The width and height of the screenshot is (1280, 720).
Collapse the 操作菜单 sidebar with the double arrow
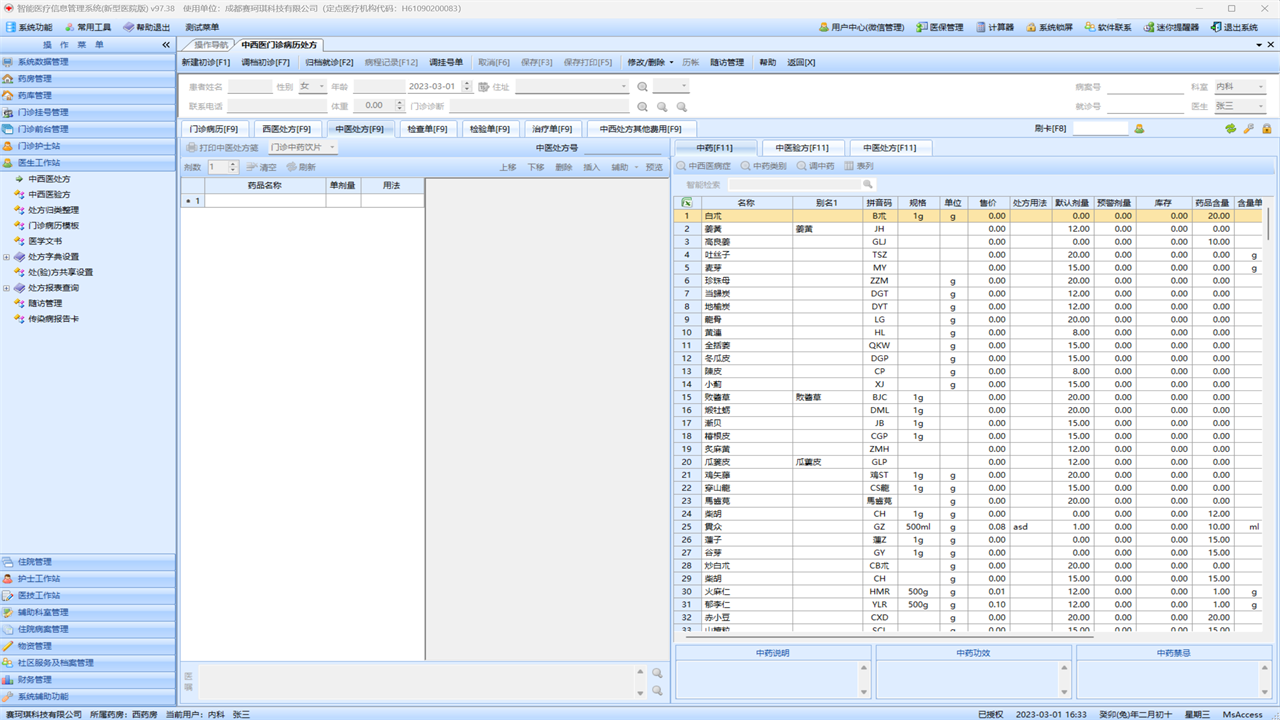[166, 45]
